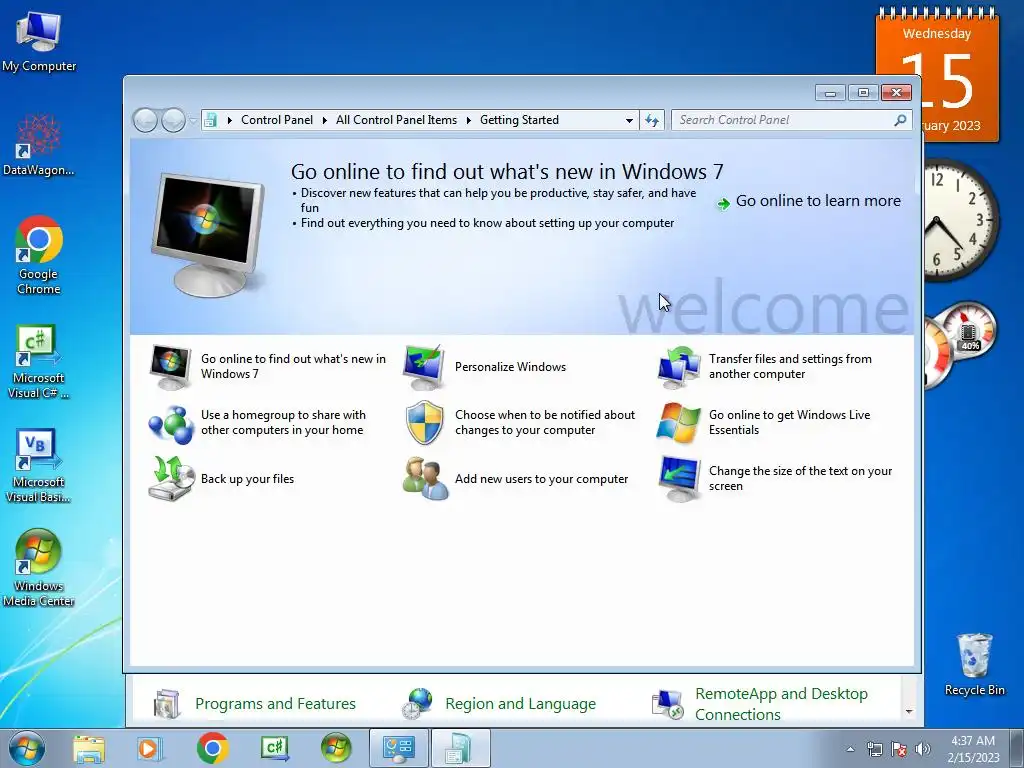Expand the arrow after All Control Panel Items

(468, 120)
